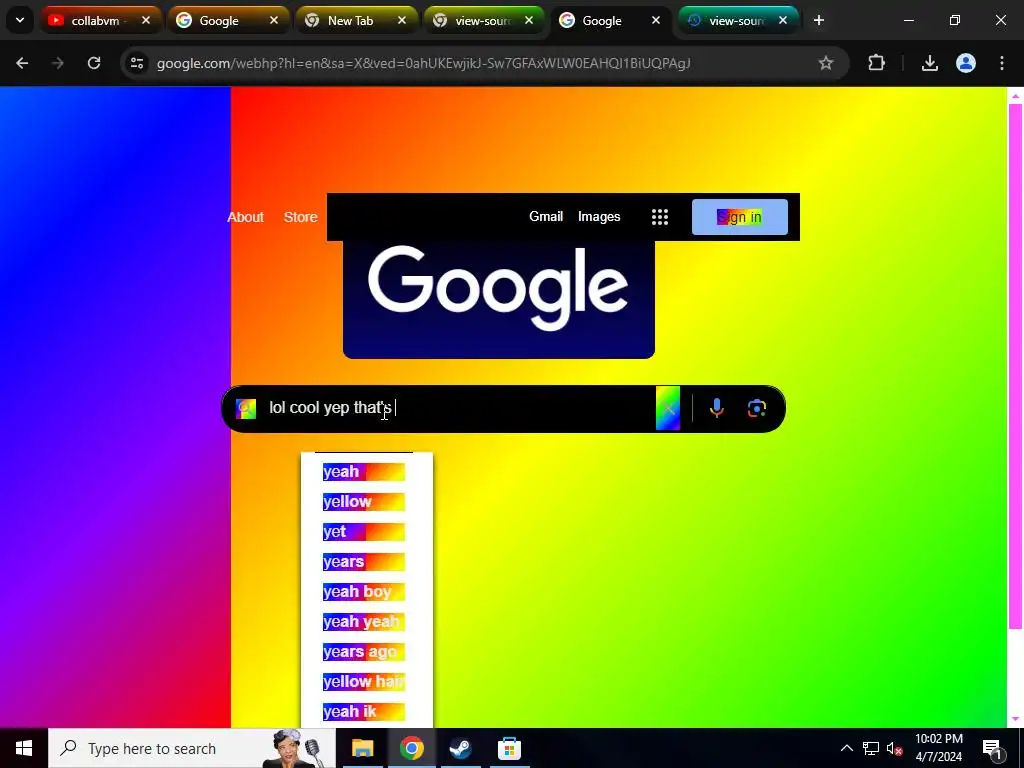Open Google apps grid
The width and height of the screenshot is (1024, 768).
tap(660, 217)
